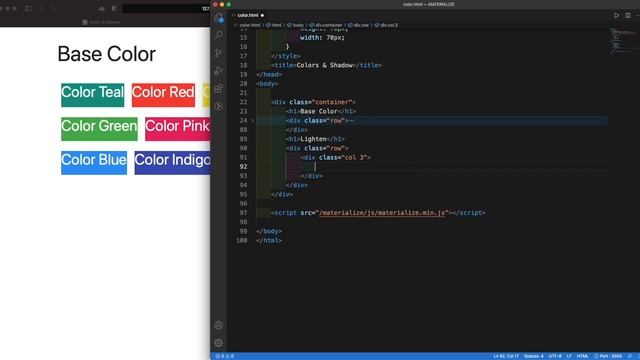The width and height of the screenshot is (640, 360).
Task: Click the closing html tag on line 100
Action: (269, 240)
